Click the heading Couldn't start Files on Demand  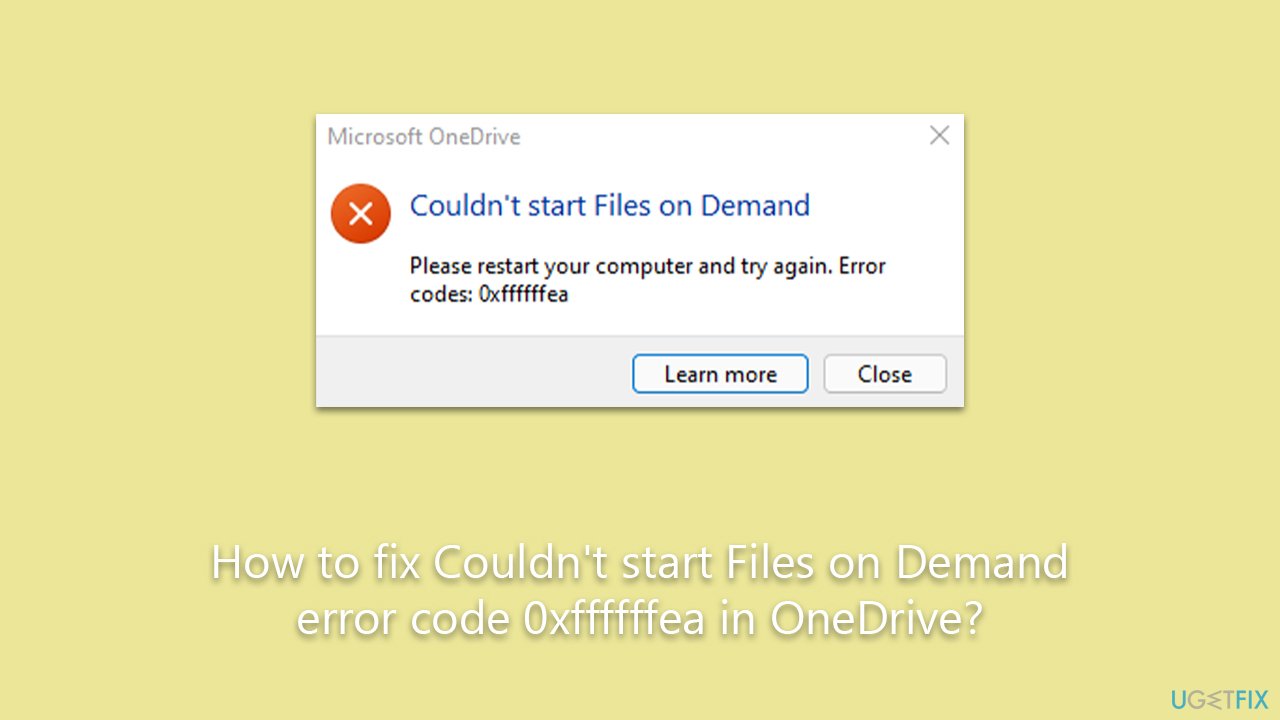click(610, 205)
